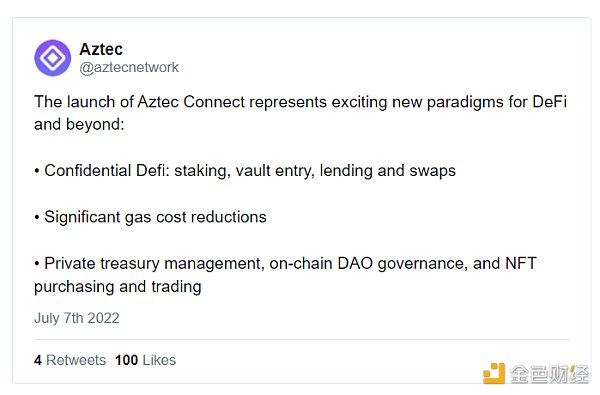
Task: Click the 'purchasing and trading' text line
Action: click(118, 287)
